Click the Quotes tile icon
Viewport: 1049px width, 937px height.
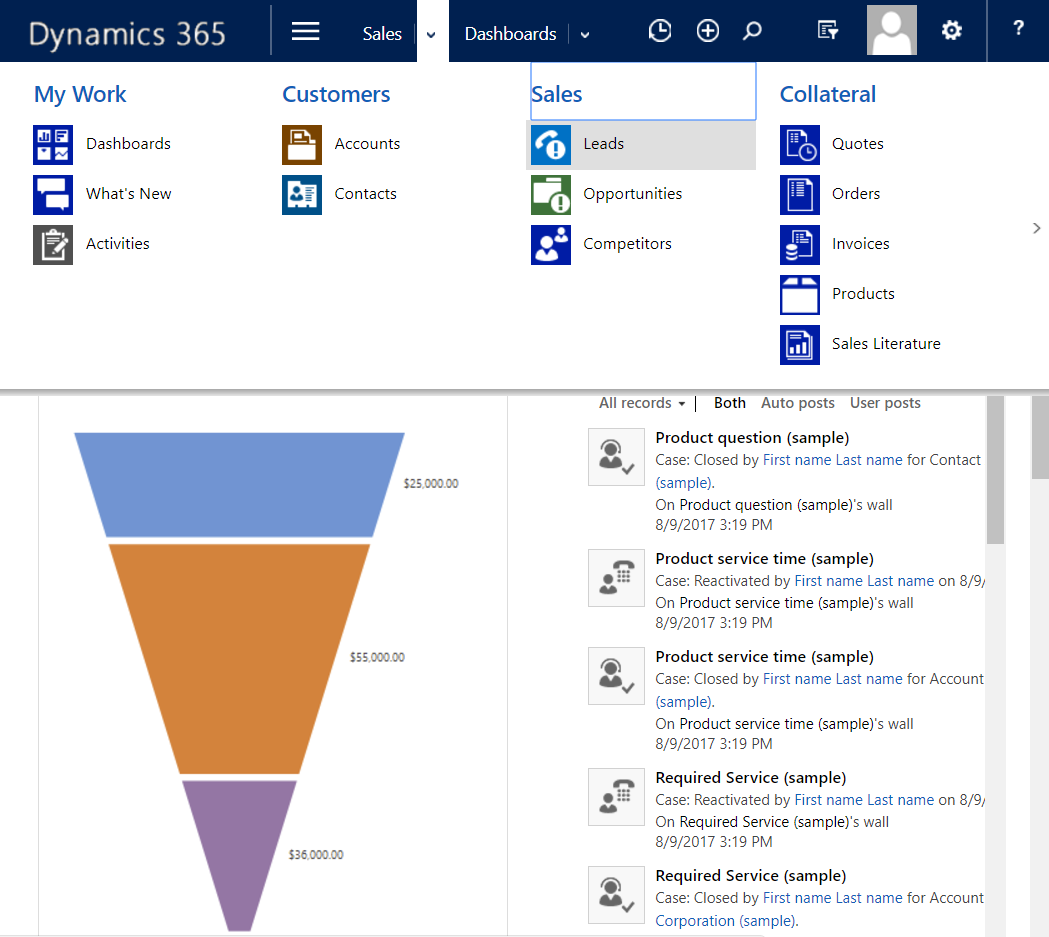(799, 144)
